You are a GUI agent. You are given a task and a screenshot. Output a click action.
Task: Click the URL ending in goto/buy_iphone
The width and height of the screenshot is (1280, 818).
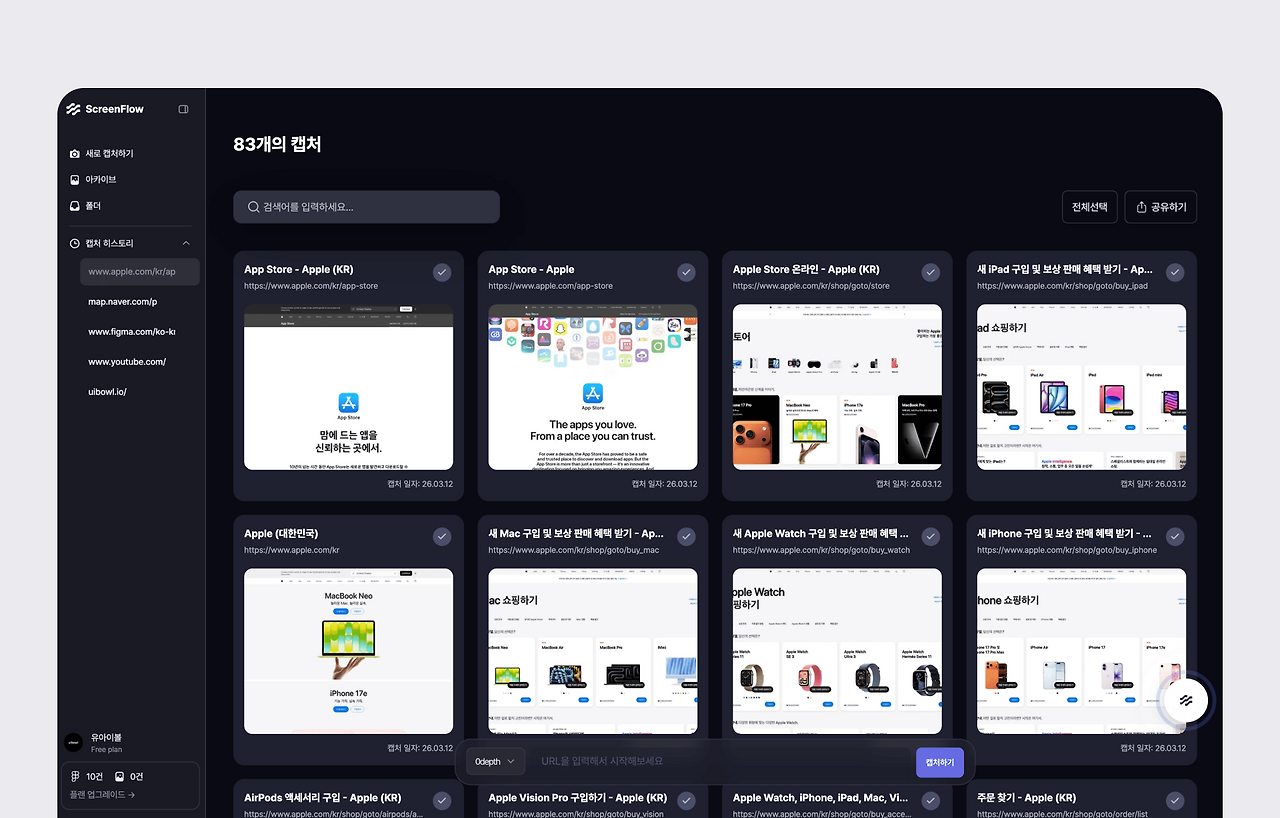point(1067,550)
